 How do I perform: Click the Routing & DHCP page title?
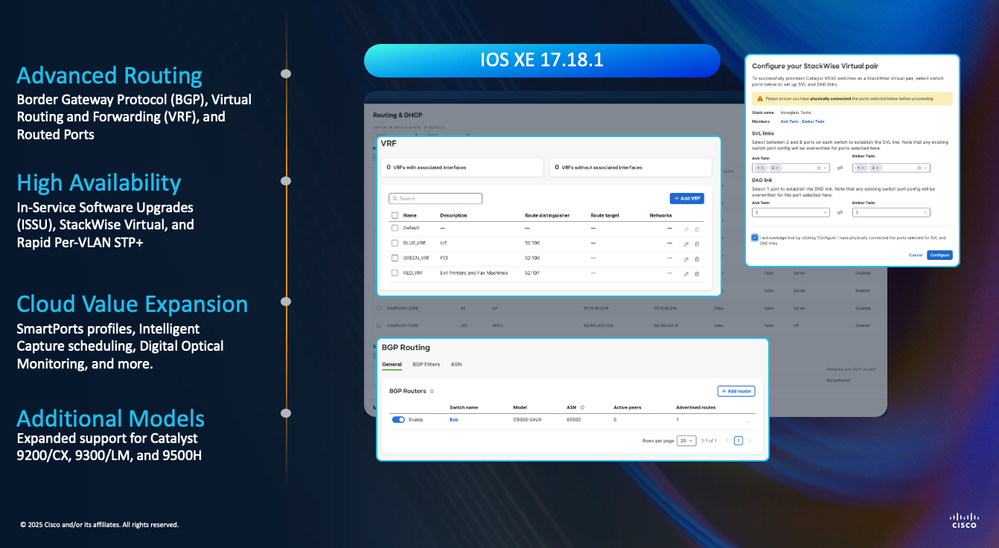coord(398,115)
